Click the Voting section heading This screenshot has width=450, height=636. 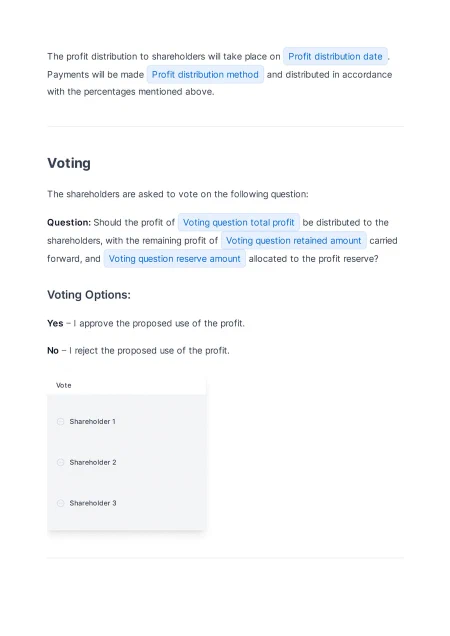click(69, 163)
